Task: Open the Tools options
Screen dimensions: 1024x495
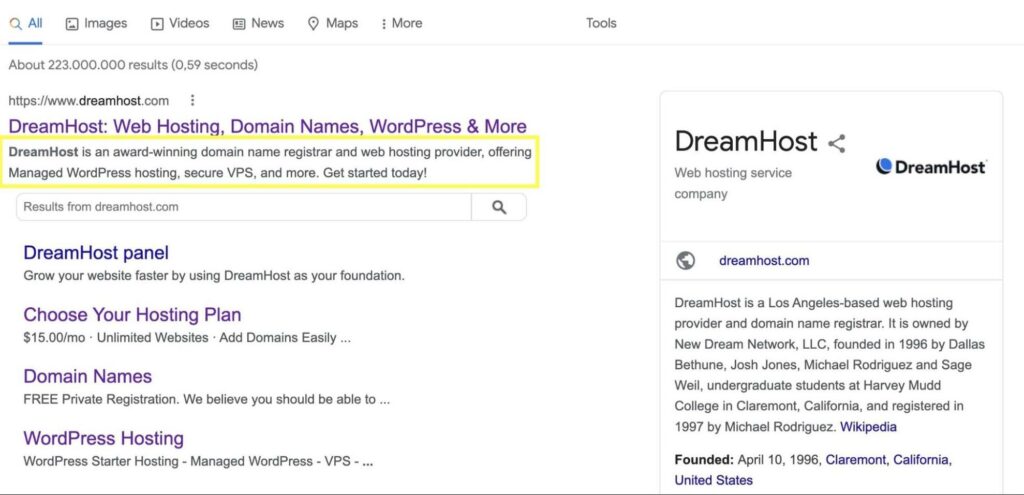Action: coord(601,24)
